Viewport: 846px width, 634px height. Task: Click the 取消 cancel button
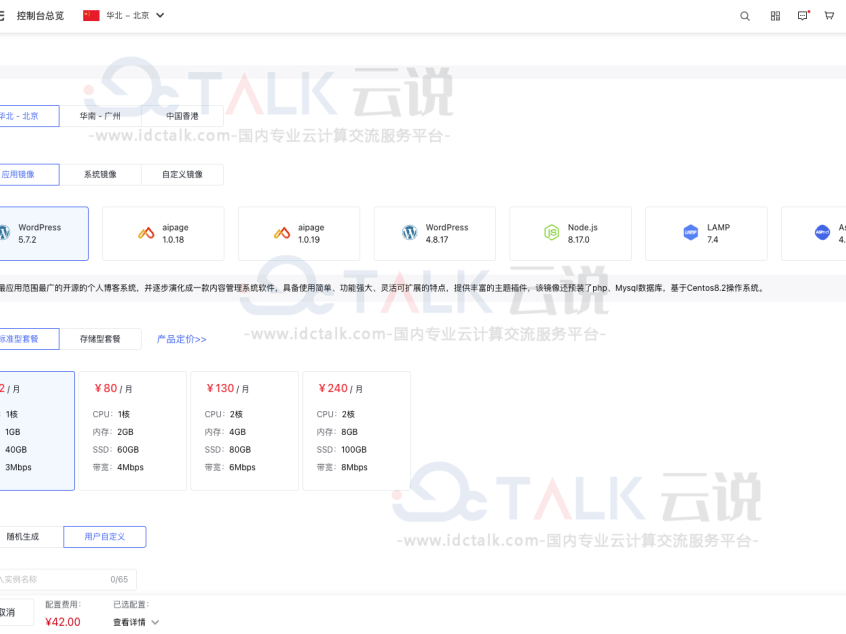click(15, 612)
